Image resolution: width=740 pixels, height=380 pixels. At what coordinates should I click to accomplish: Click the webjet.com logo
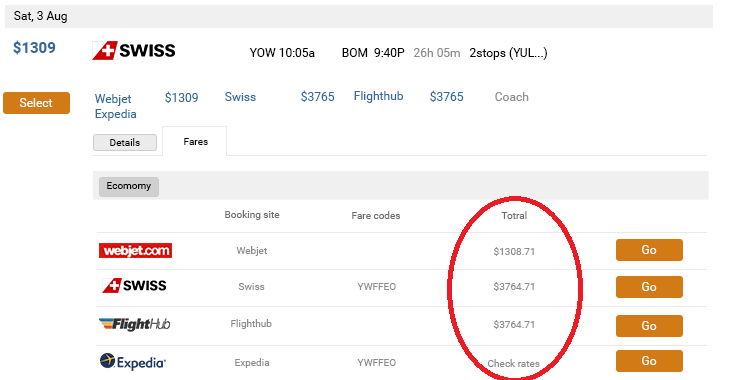coord(135,250)
